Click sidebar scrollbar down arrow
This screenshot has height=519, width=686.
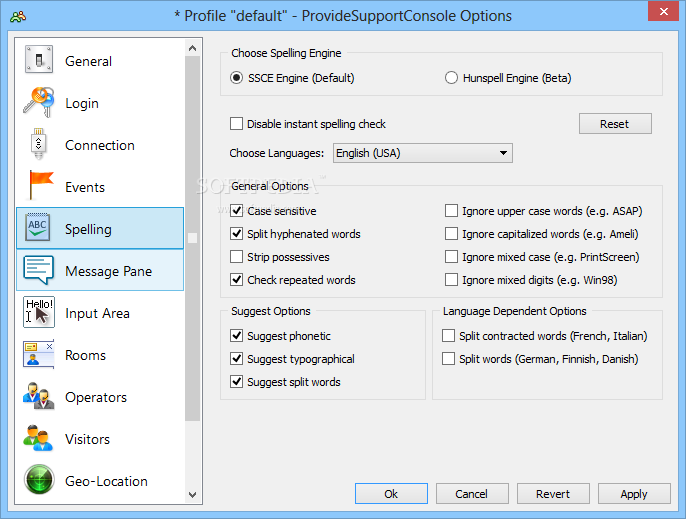(192, 495)
